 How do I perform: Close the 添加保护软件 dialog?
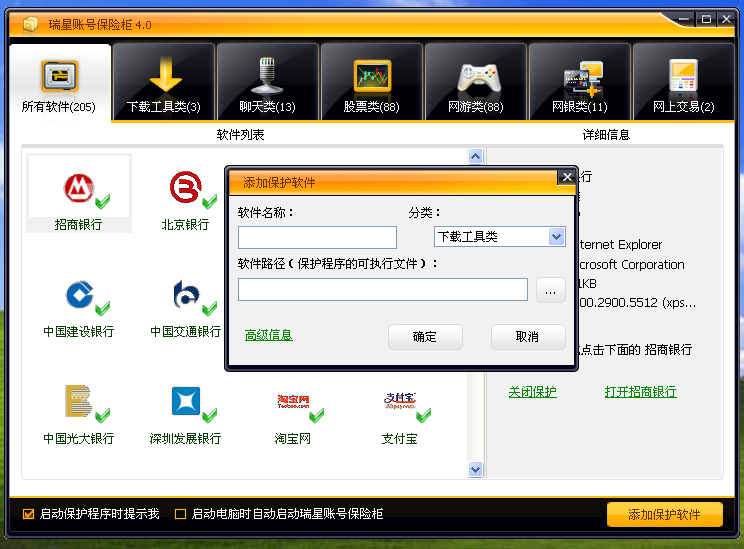pos(567,177)
